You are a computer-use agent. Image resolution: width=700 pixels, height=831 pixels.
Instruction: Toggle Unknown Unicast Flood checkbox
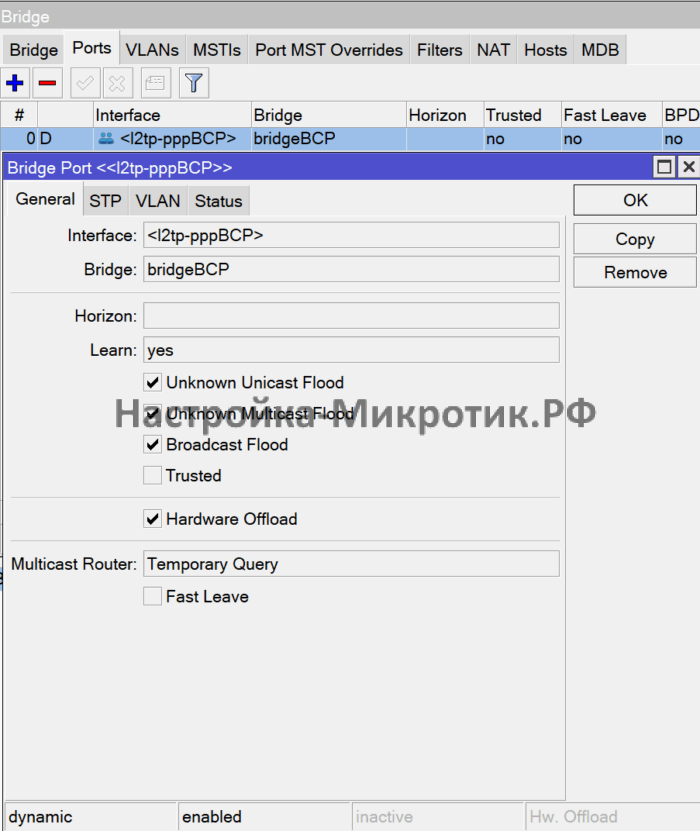(153, 382)
